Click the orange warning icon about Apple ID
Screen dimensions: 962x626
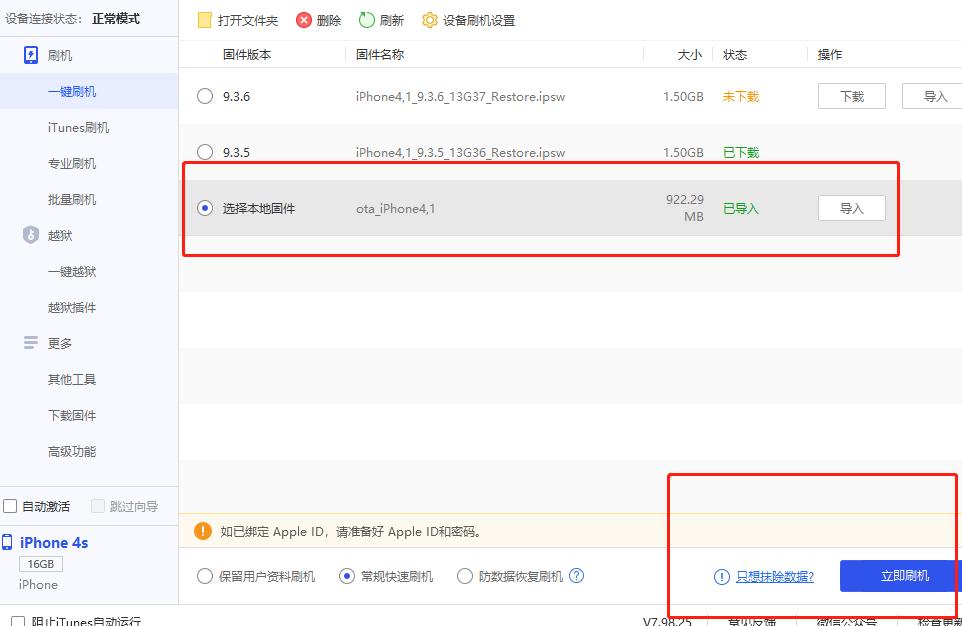pos(202,531)
